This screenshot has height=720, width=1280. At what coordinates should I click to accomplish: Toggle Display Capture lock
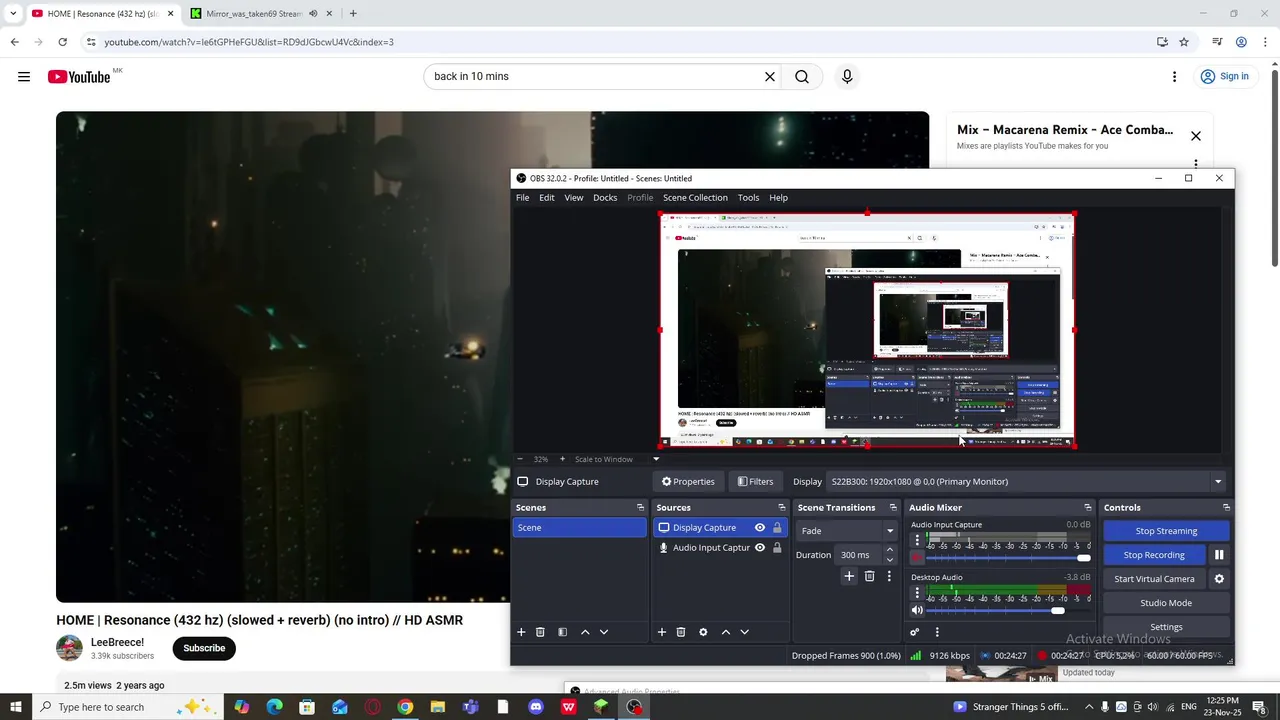(x=777, y=528)
